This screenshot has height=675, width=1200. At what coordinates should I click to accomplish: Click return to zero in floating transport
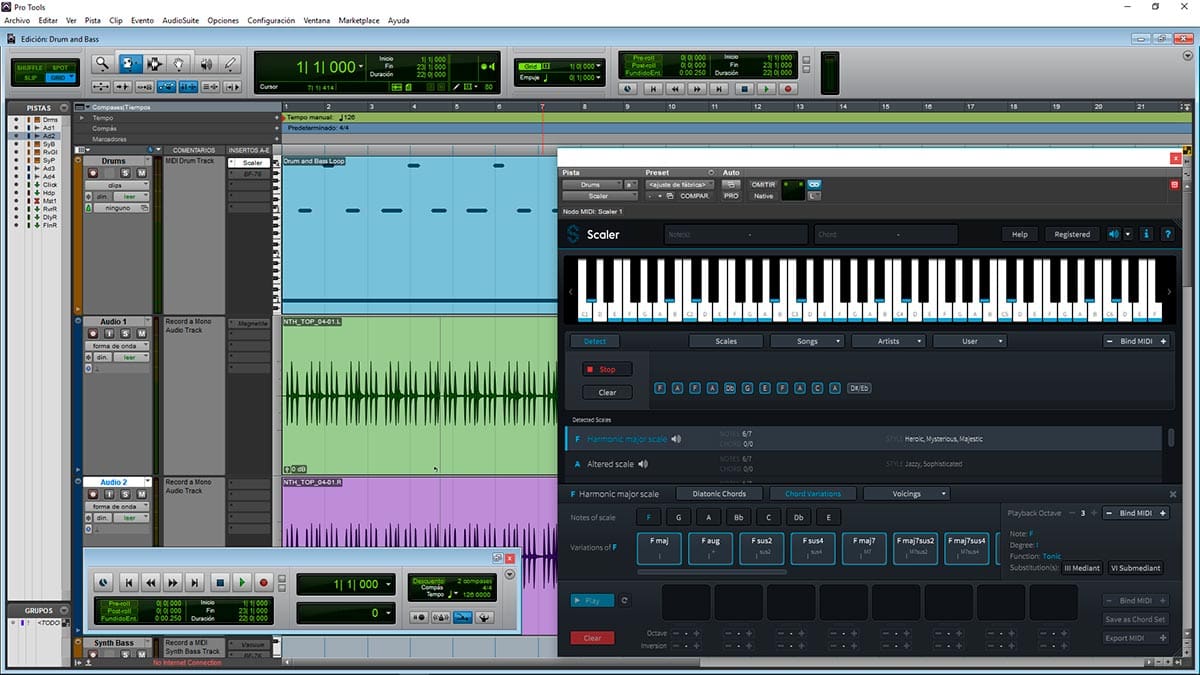click(x=129, y=582)
